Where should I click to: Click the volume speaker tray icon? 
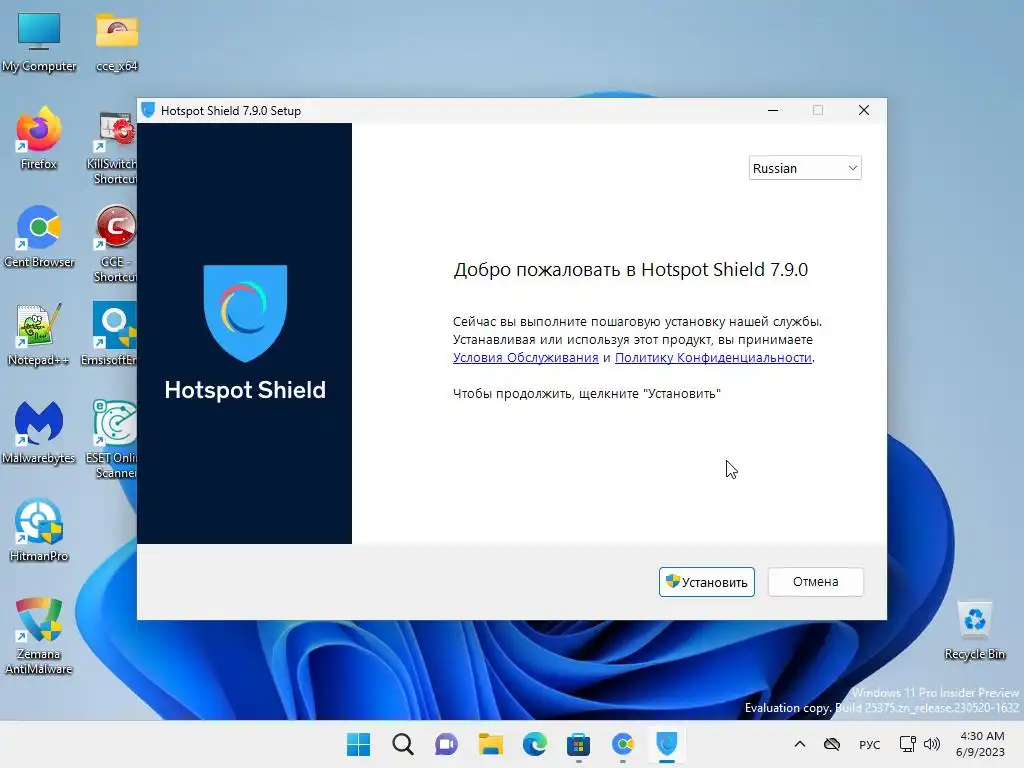(x=932, y=744)
